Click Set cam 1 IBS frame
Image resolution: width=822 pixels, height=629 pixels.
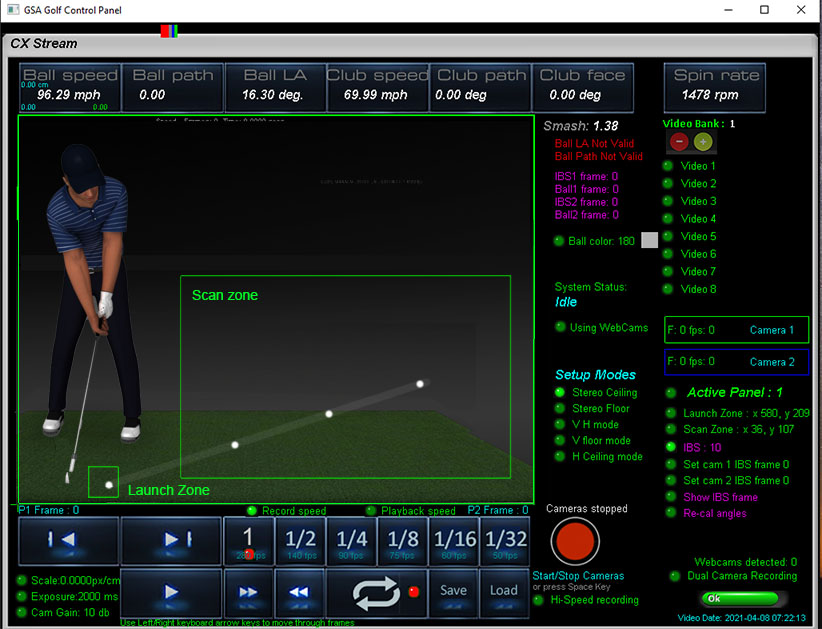pyautogui.click(x=727, y=464)
